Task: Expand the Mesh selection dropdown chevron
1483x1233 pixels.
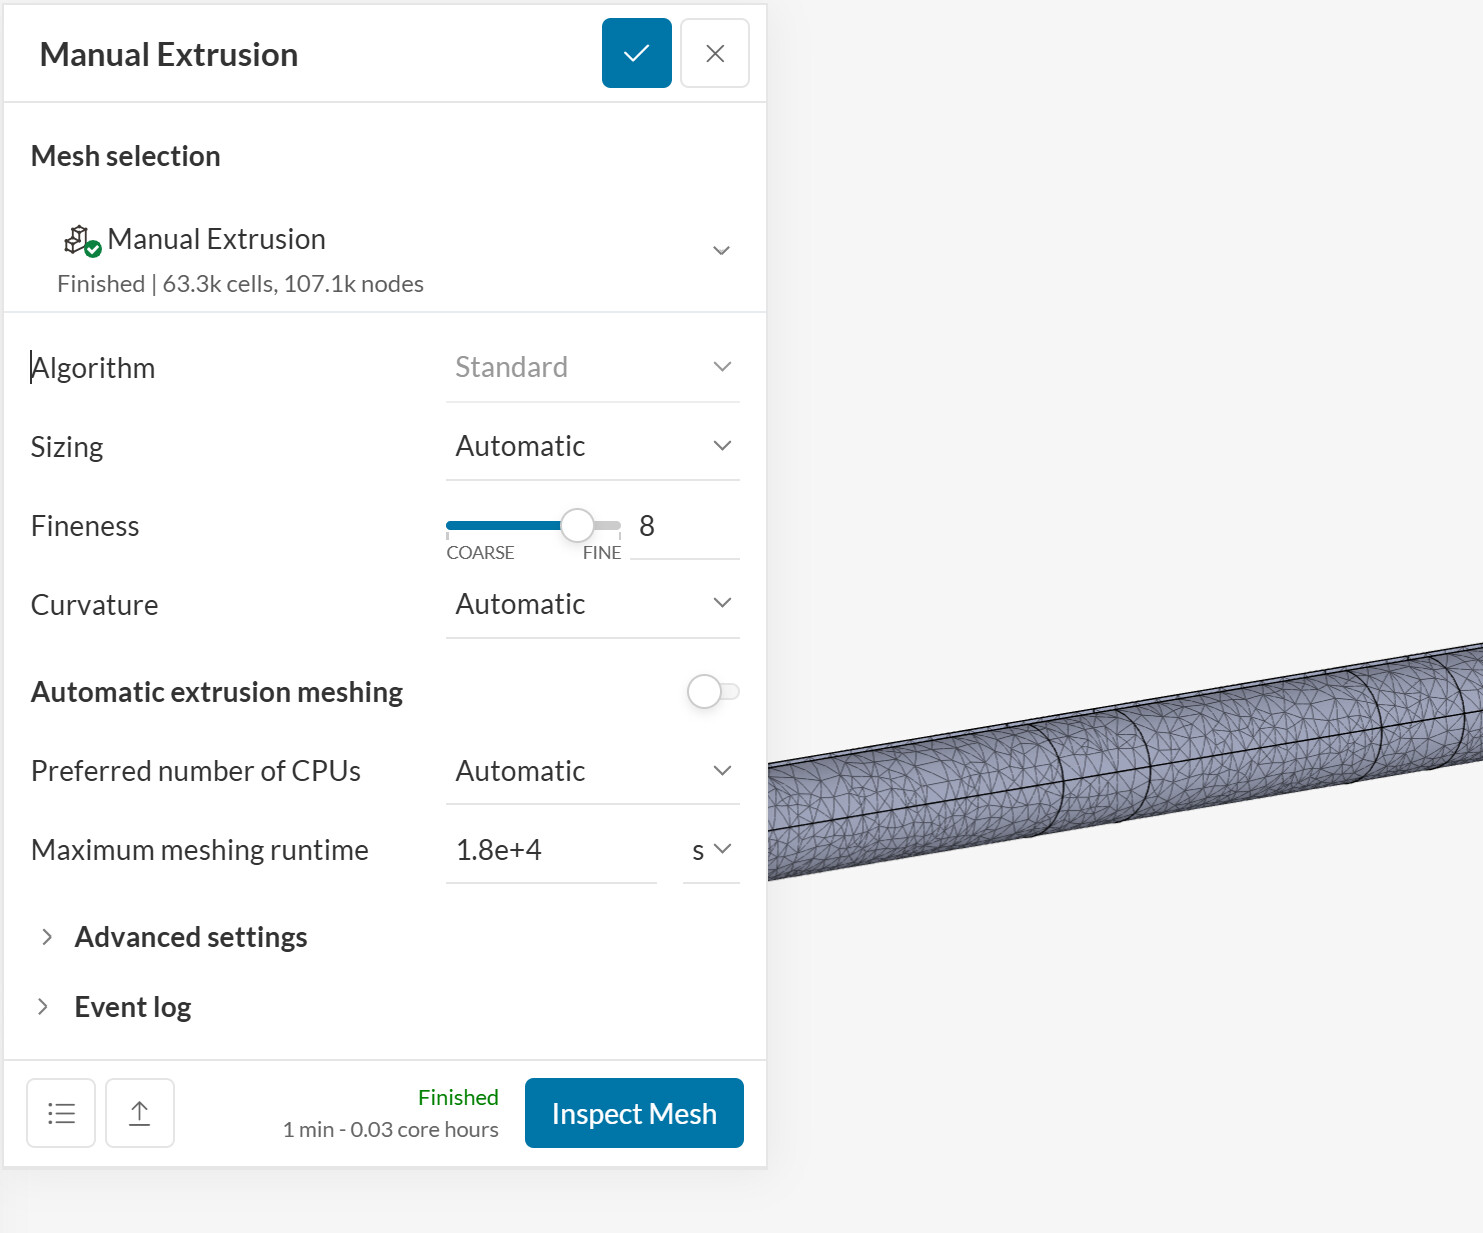Action: click(721, 250)
